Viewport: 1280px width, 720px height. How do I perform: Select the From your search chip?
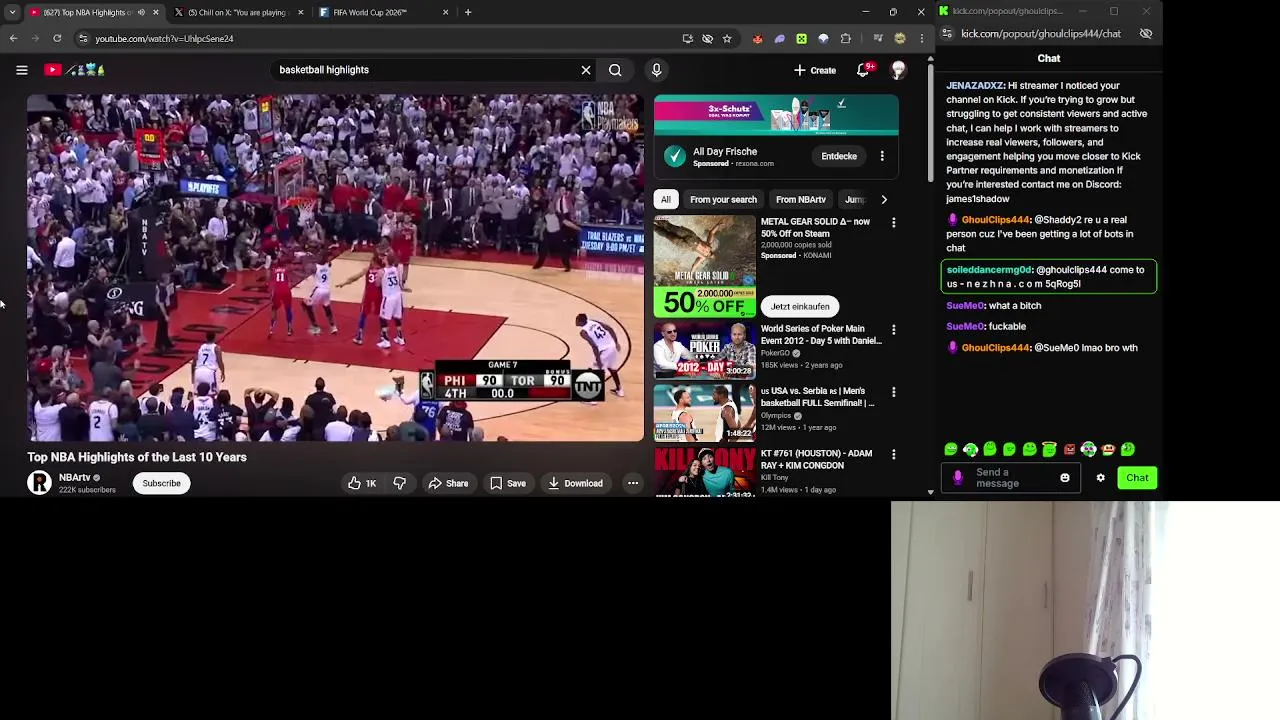click(x=723, y=199)
